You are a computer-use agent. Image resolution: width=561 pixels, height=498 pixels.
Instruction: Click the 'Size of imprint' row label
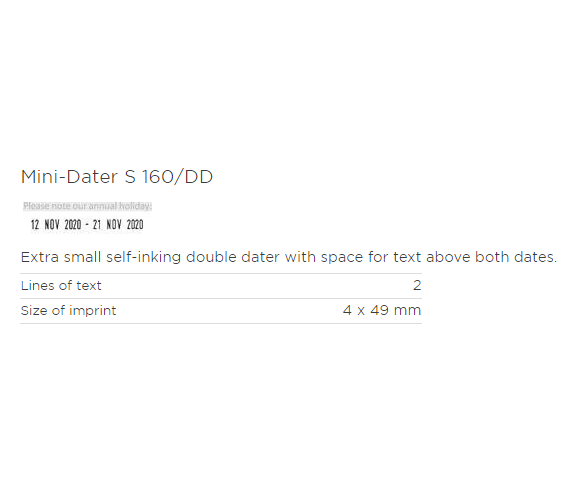pyautogui.click(x=68, y=311)
